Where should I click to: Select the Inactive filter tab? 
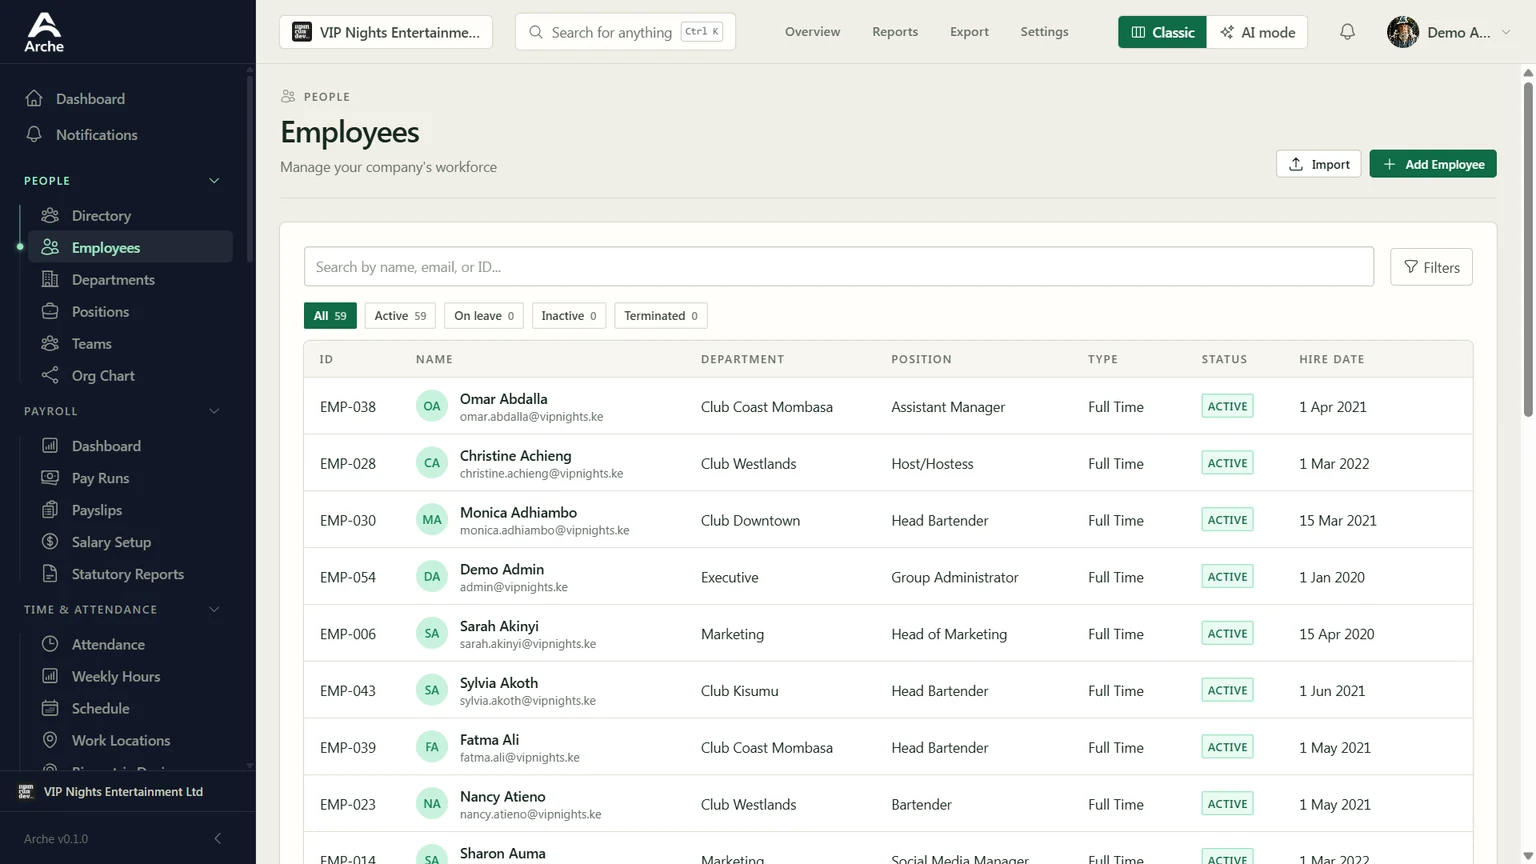(569, 316)
